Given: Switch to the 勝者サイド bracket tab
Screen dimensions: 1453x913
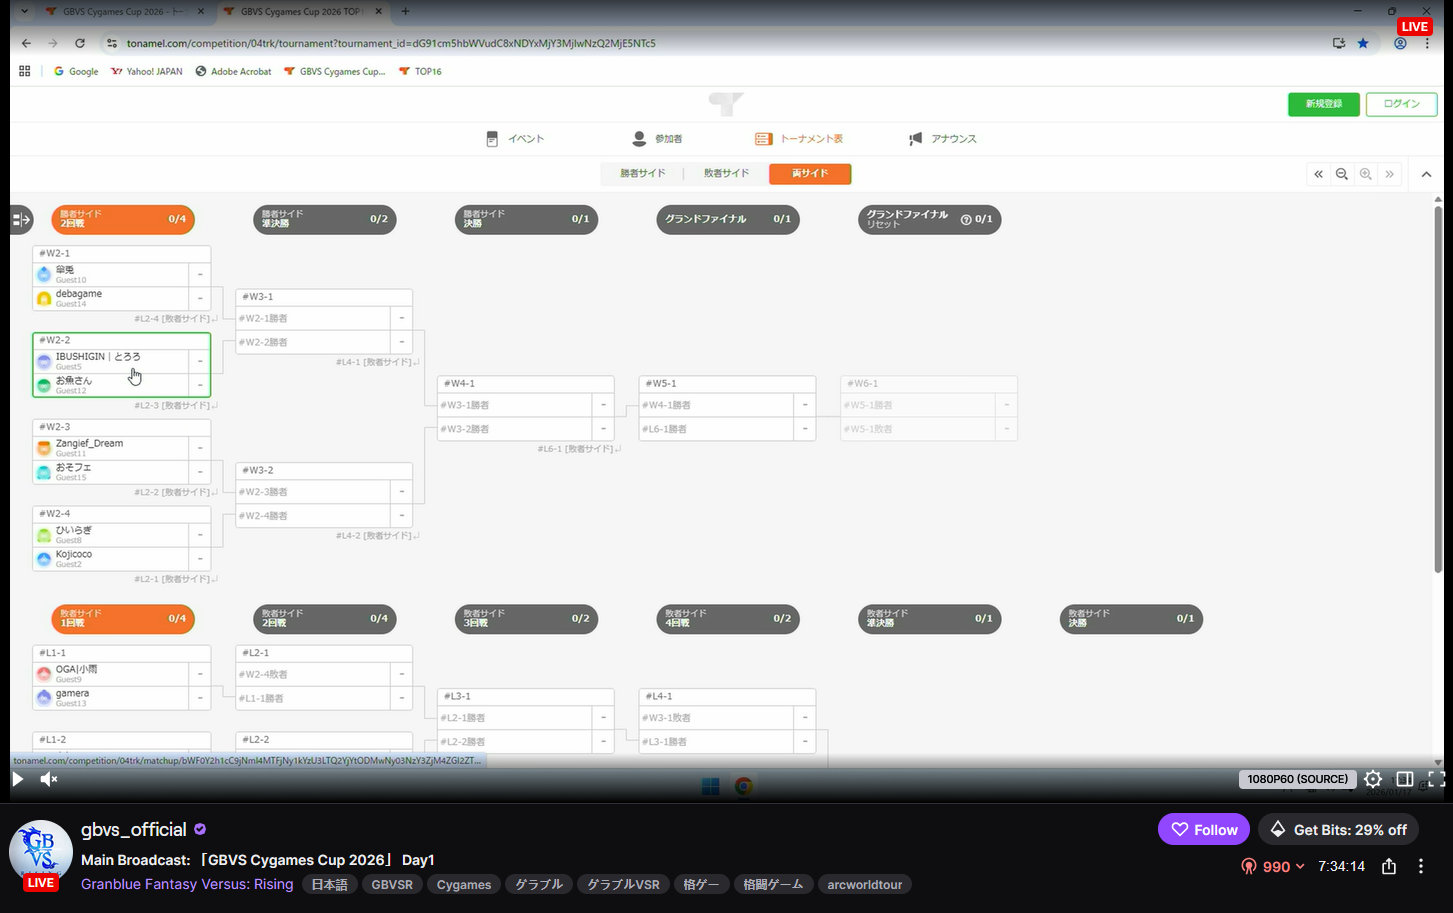Looking at the screenshot, I should [x=642, y=174].
